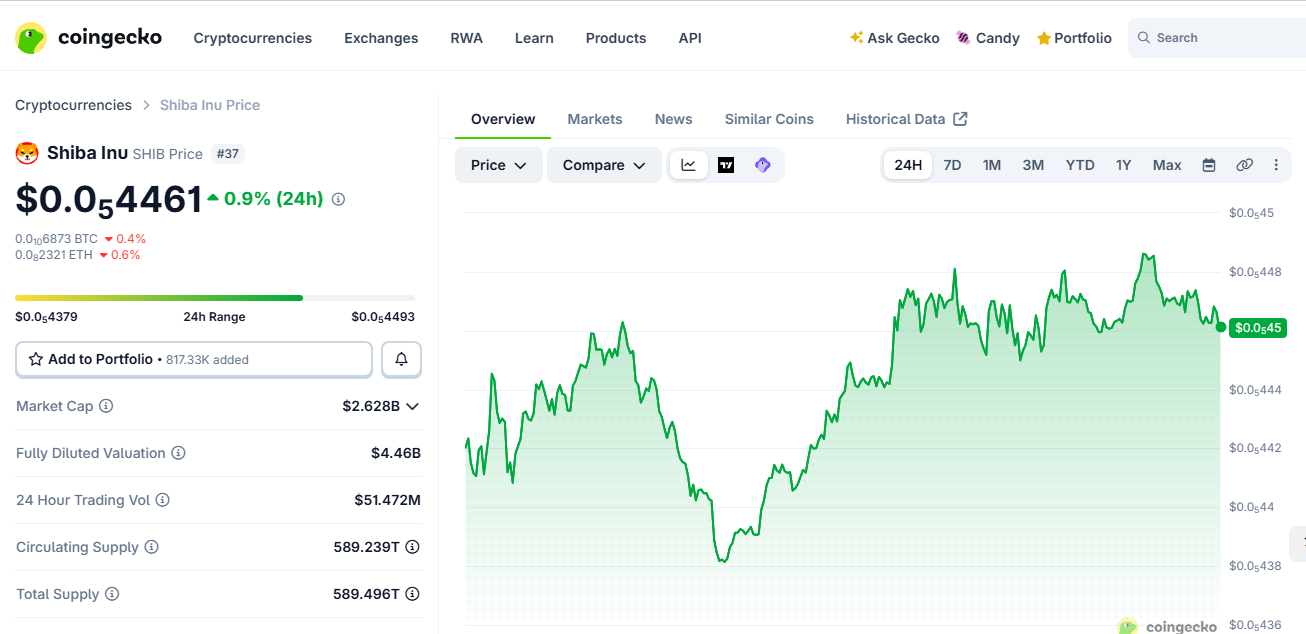Click the CoinGecko logo

tap(88, 38)
